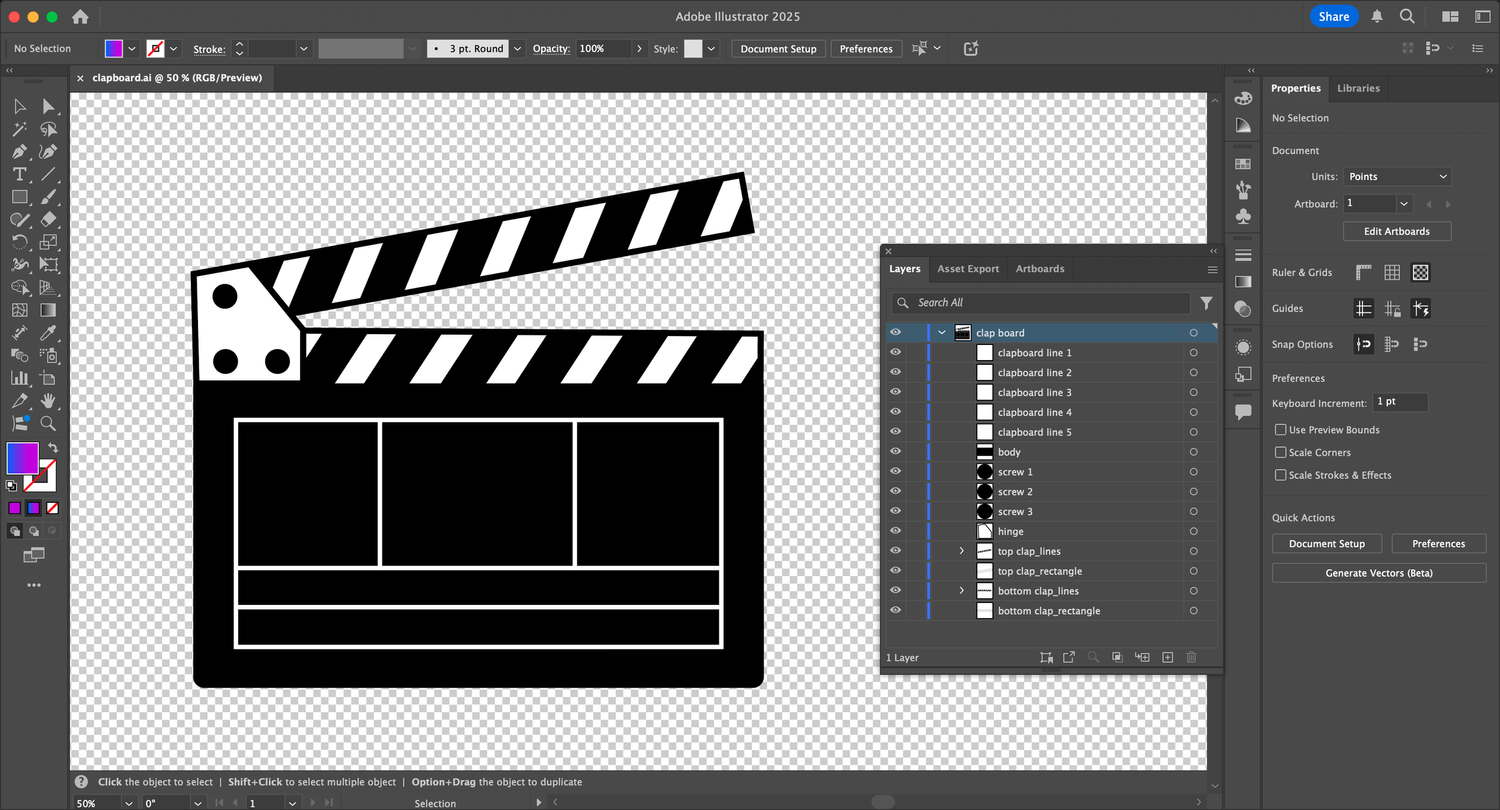This screenshot has width=1500, height=810.
Task: Hide the body layer
Action: point(895,452)
